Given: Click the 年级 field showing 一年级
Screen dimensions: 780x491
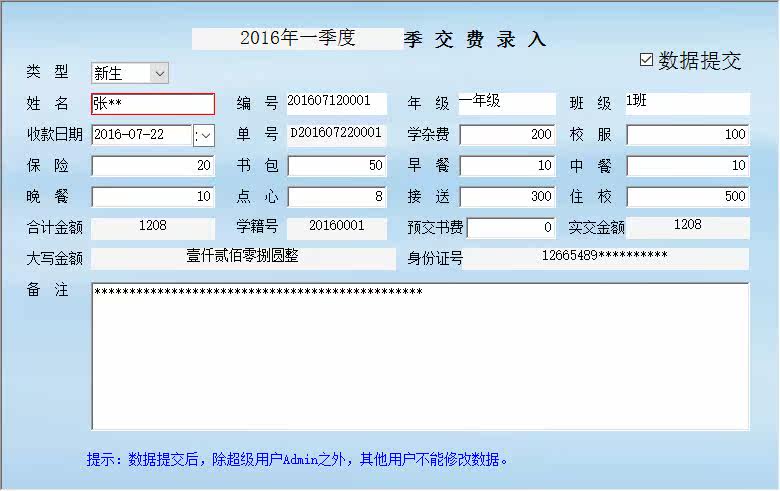Looking at the screenshot, I should coord(506,103).
